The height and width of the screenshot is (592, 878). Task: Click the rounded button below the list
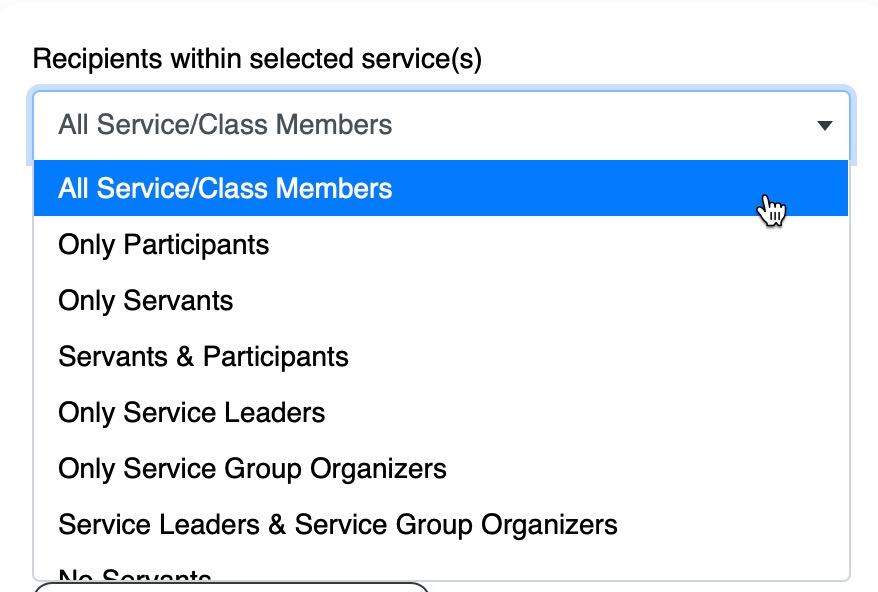(x=230, y=588)
